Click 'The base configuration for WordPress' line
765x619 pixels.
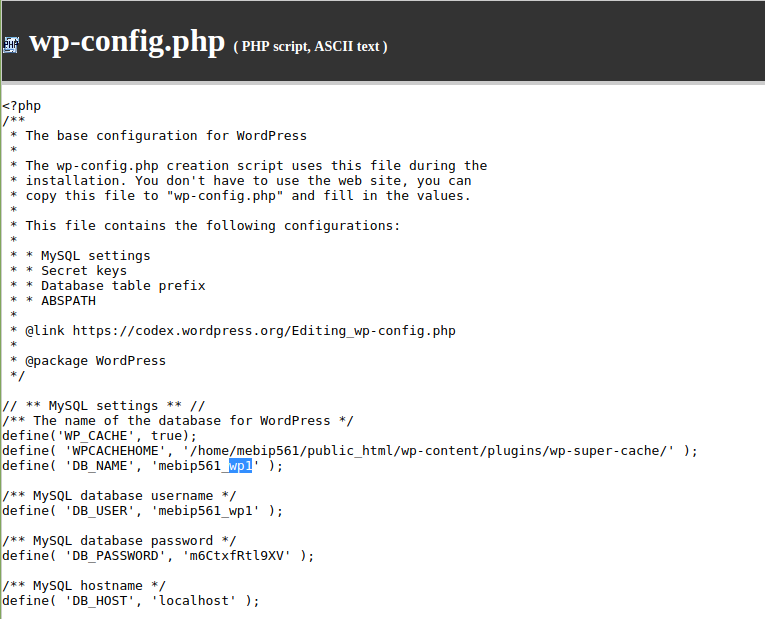coord(166,136)
